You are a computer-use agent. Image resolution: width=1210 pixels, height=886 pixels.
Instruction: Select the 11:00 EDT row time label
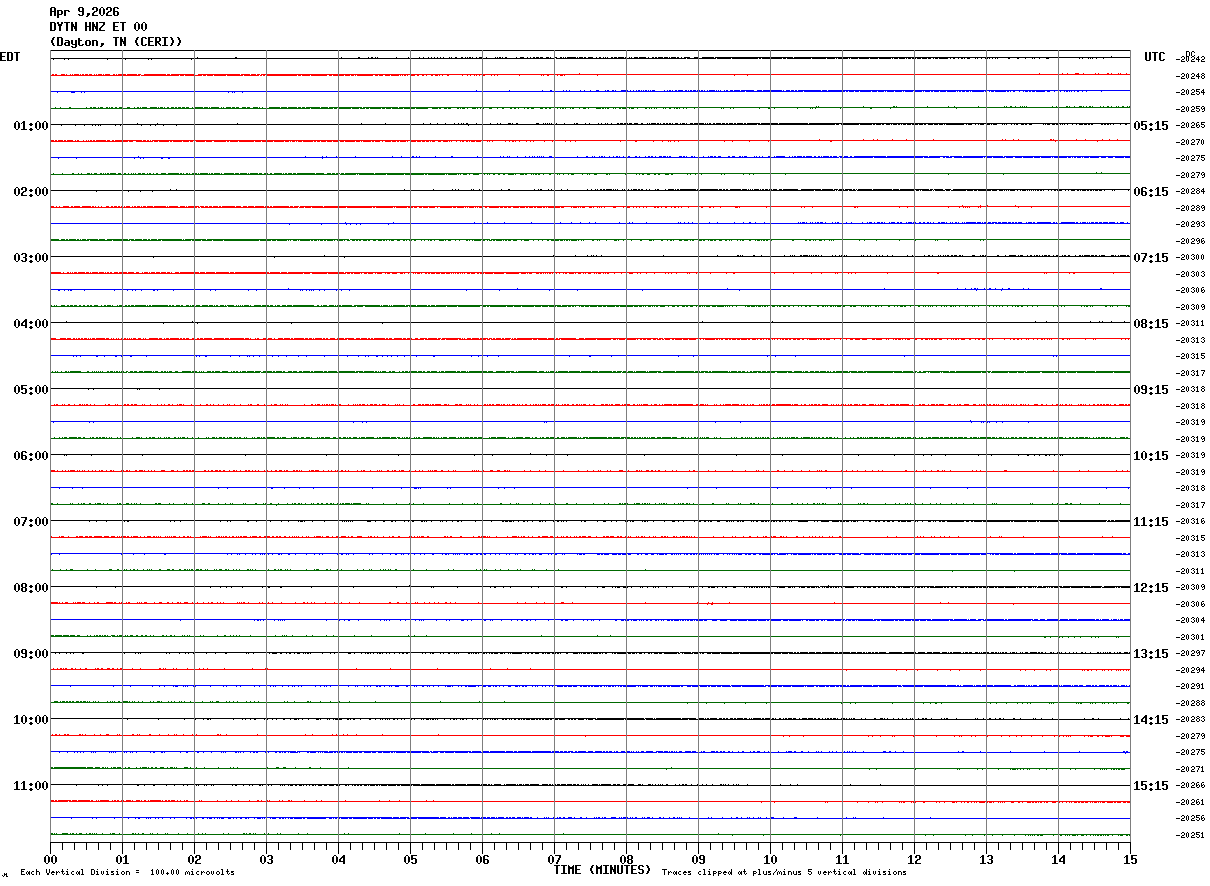30,786
